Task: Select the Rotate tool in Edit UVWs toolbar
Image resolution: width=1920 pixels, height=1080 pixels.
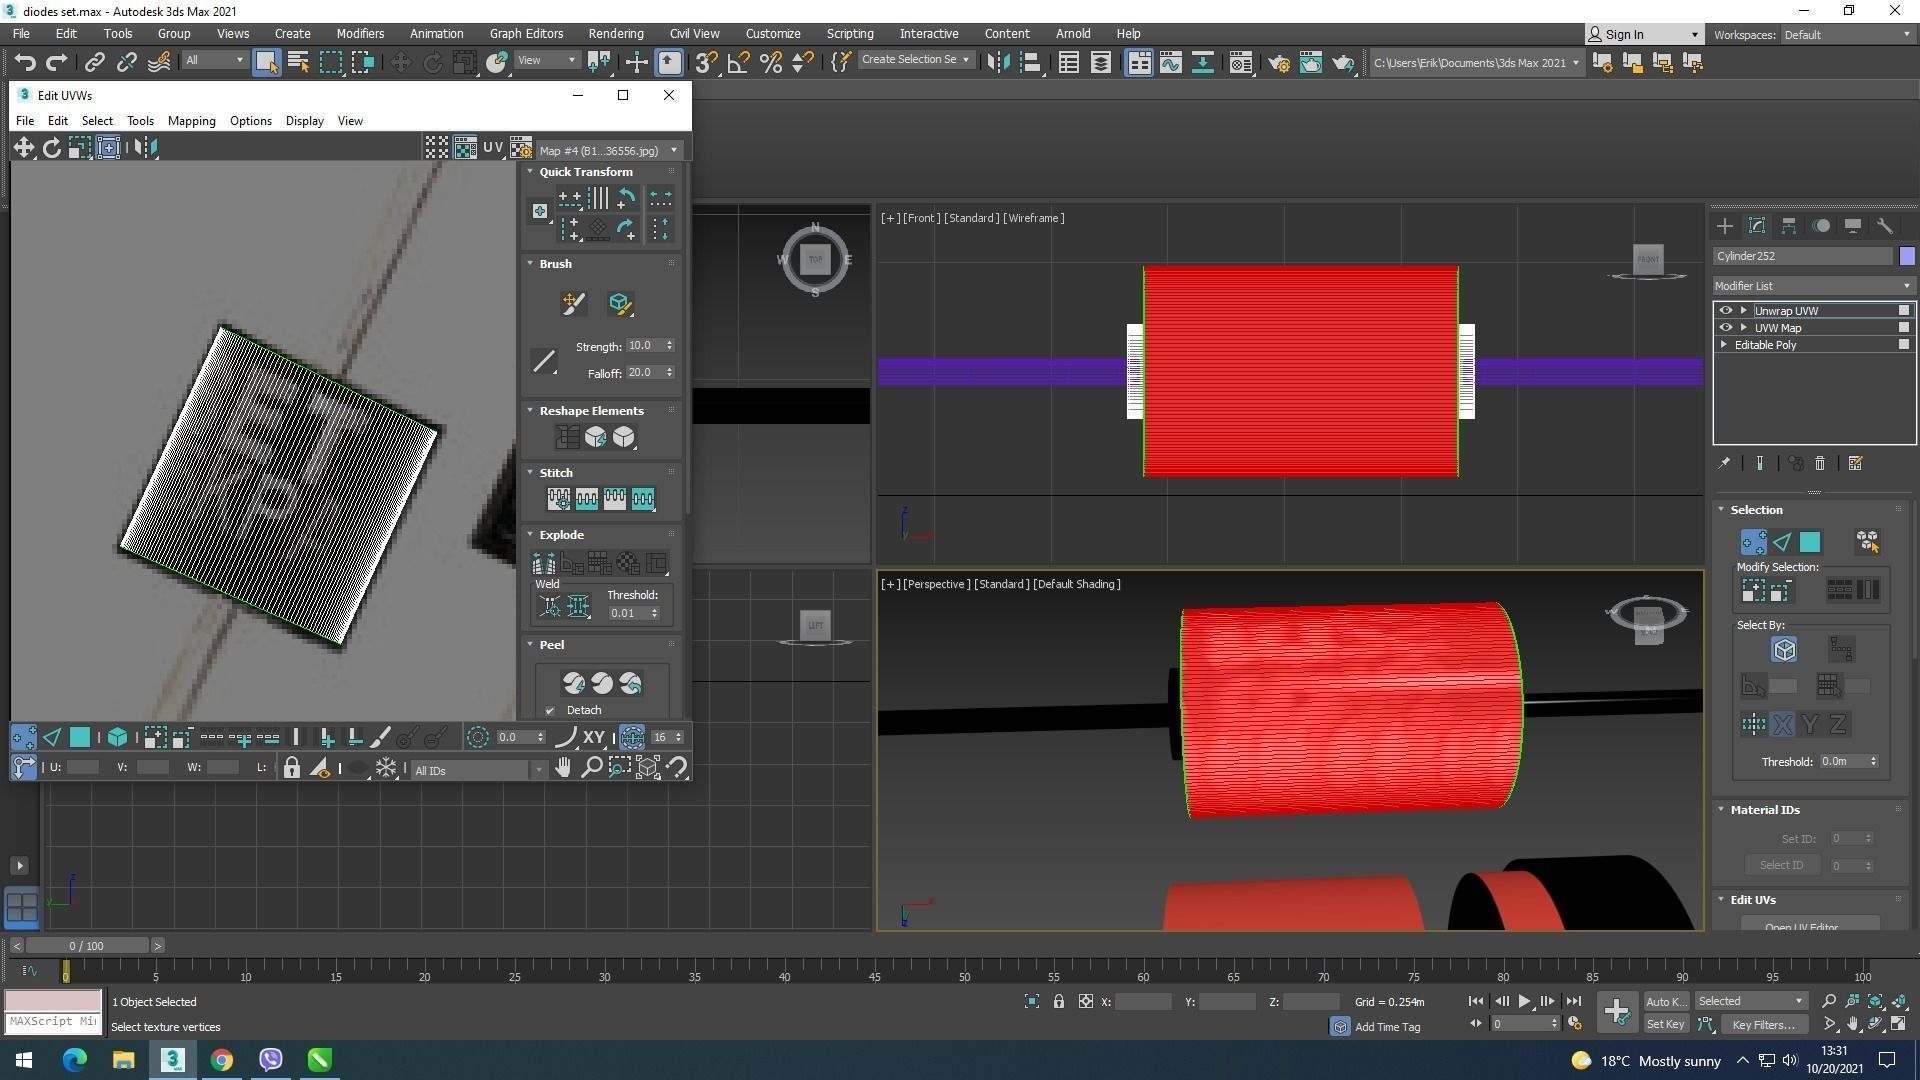Action: [x=52, y=148]
